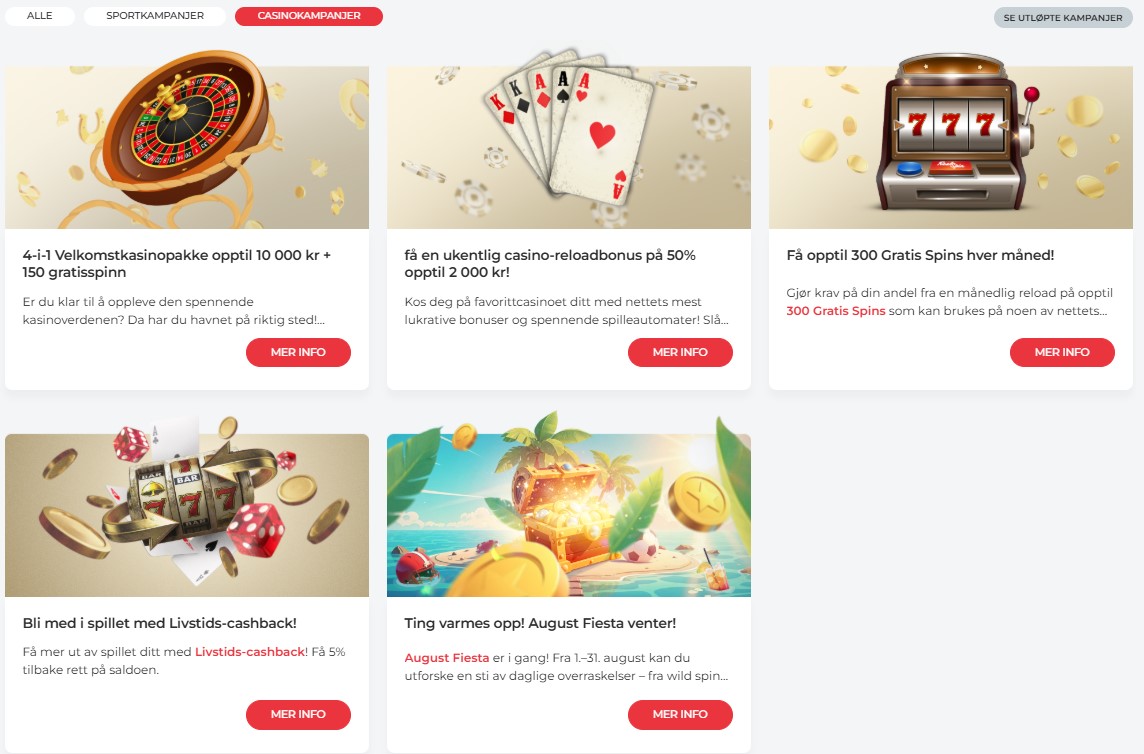
Task: Click MER INFO for 300 Gratis Spins
Action: point(1062,353)
